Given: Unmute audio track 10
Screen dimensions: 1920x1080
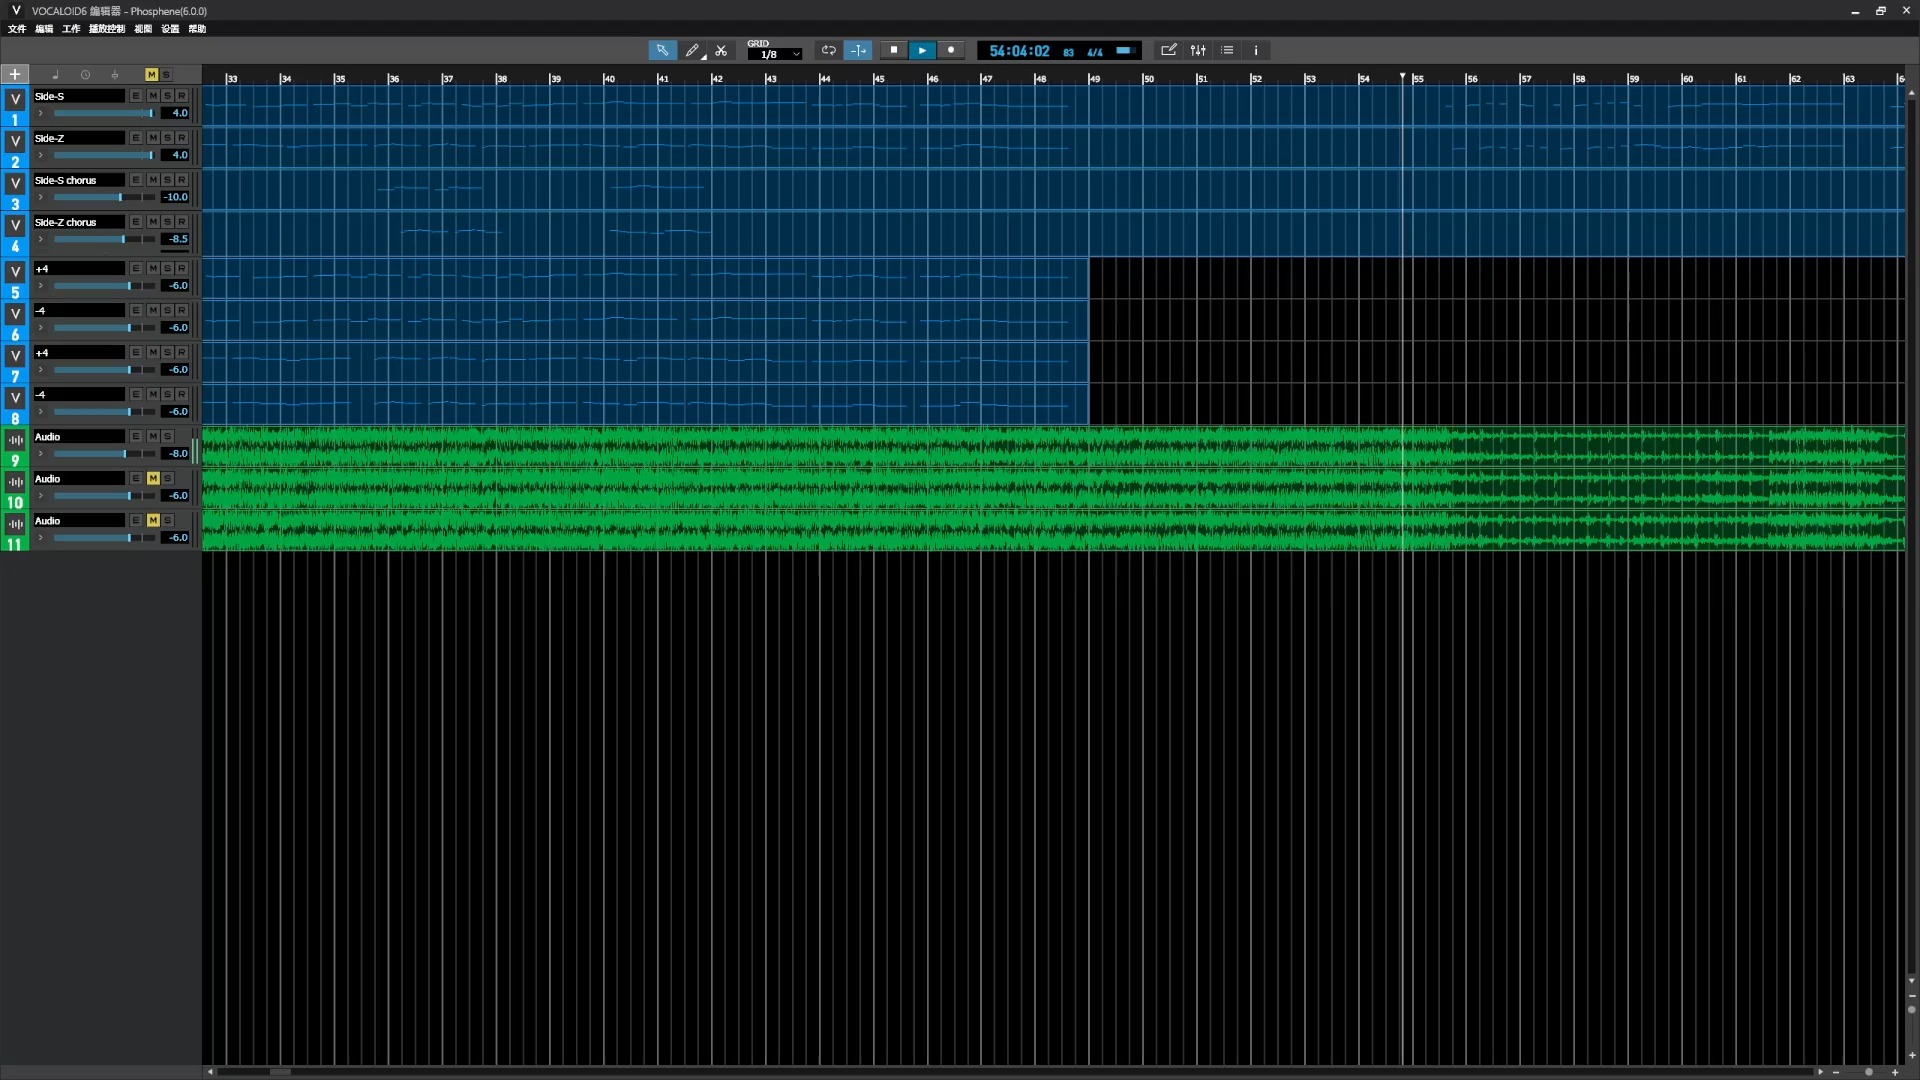Looking at the screenshot, I should tap(153, 479).
